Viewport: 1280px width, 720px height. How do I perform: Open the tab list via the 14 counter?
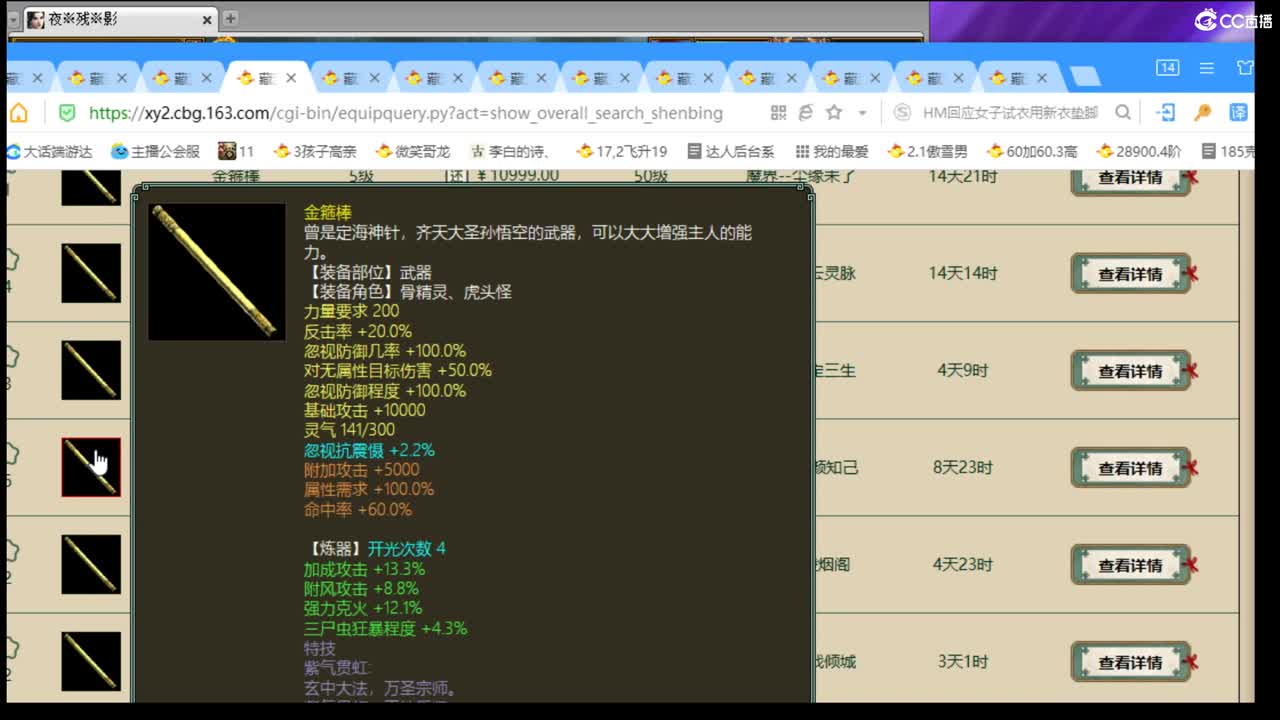pyautogui.click(x=1167, y=68)
